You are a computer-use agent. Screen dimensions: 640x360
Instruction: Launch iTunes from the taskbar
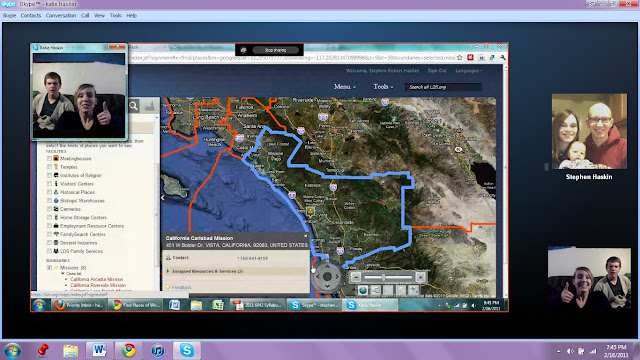(x=158, y=350)
